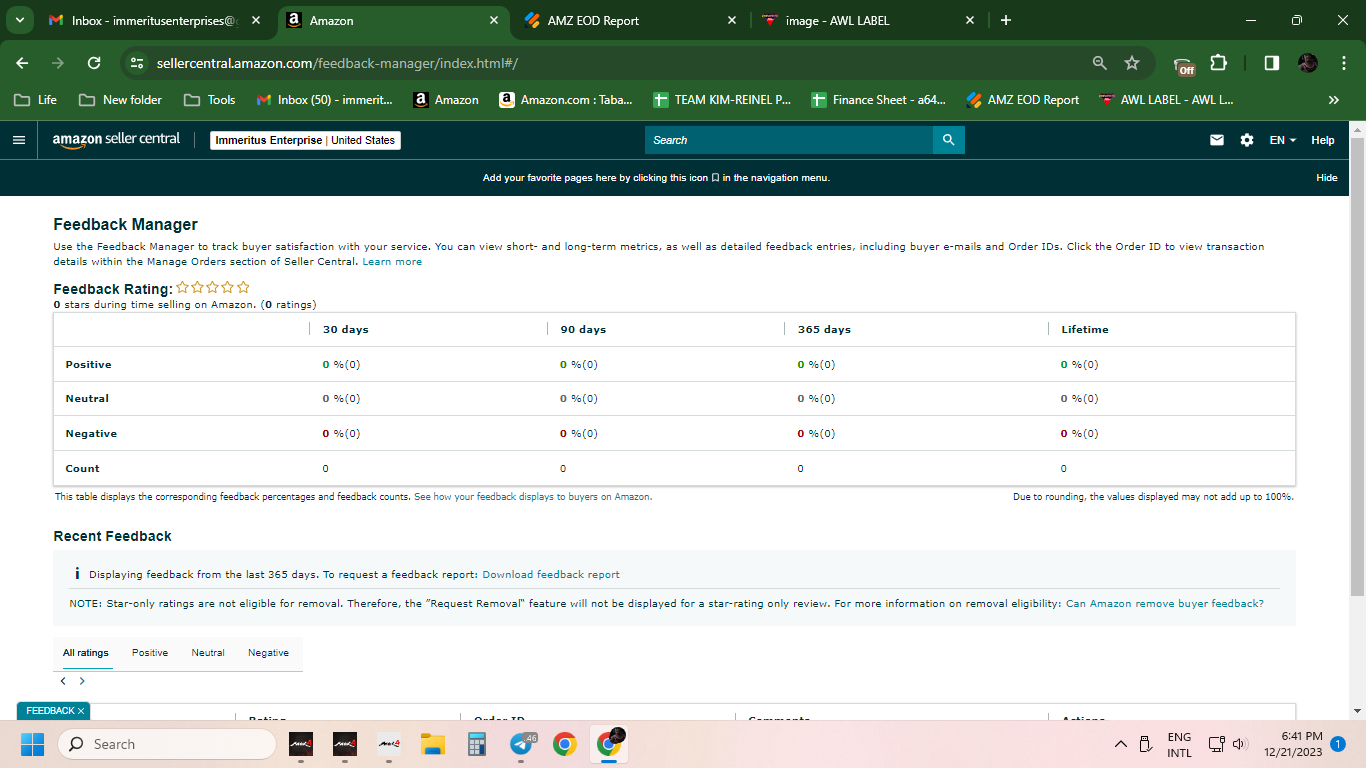Viewport: 1366px width, 768px height.
Task: Hide the favorites bar with Hide
Action: (x=1326, y=178)
